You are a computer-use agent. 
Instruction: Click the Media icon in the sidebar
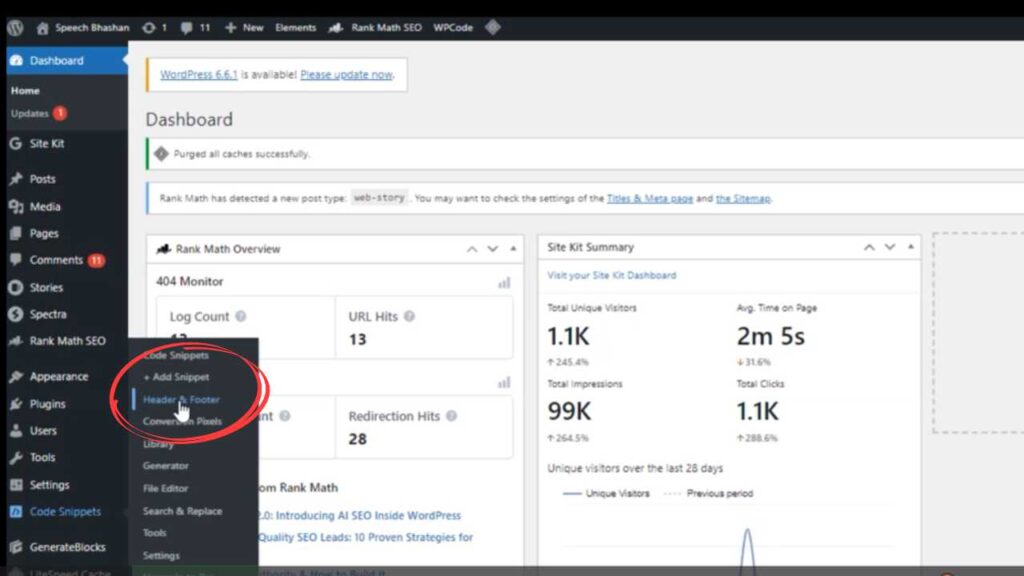(16, 206)
